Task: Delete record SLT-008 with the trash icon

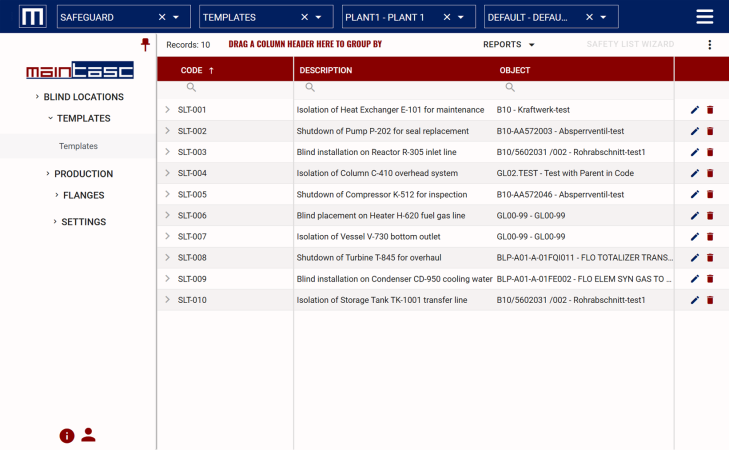Action: 710,258
